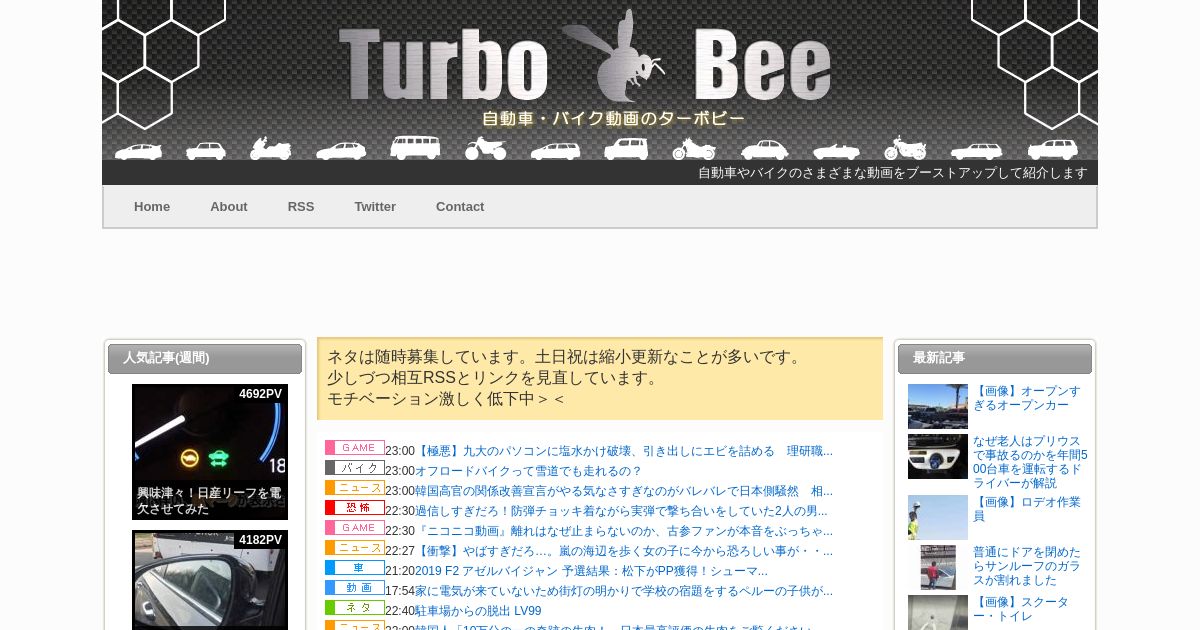
Task: Click timestamp 22:40 in article list
Action: point(400,611)
